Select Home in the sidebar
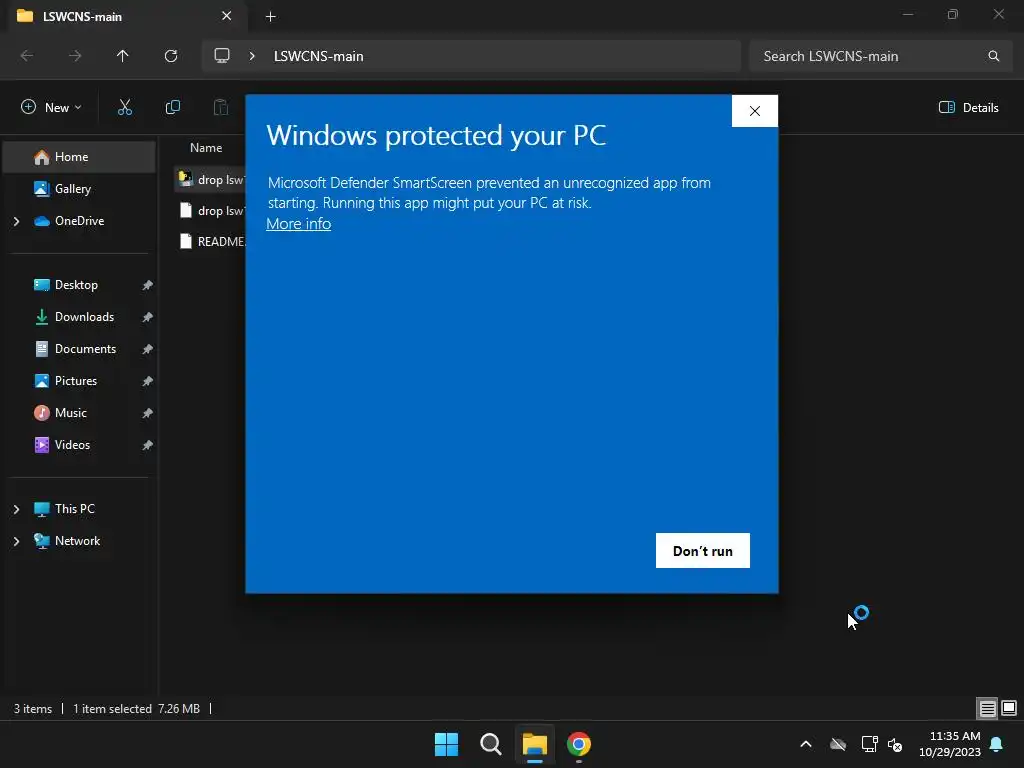Screen dimensions: 1024x768 tap(79, 157)
